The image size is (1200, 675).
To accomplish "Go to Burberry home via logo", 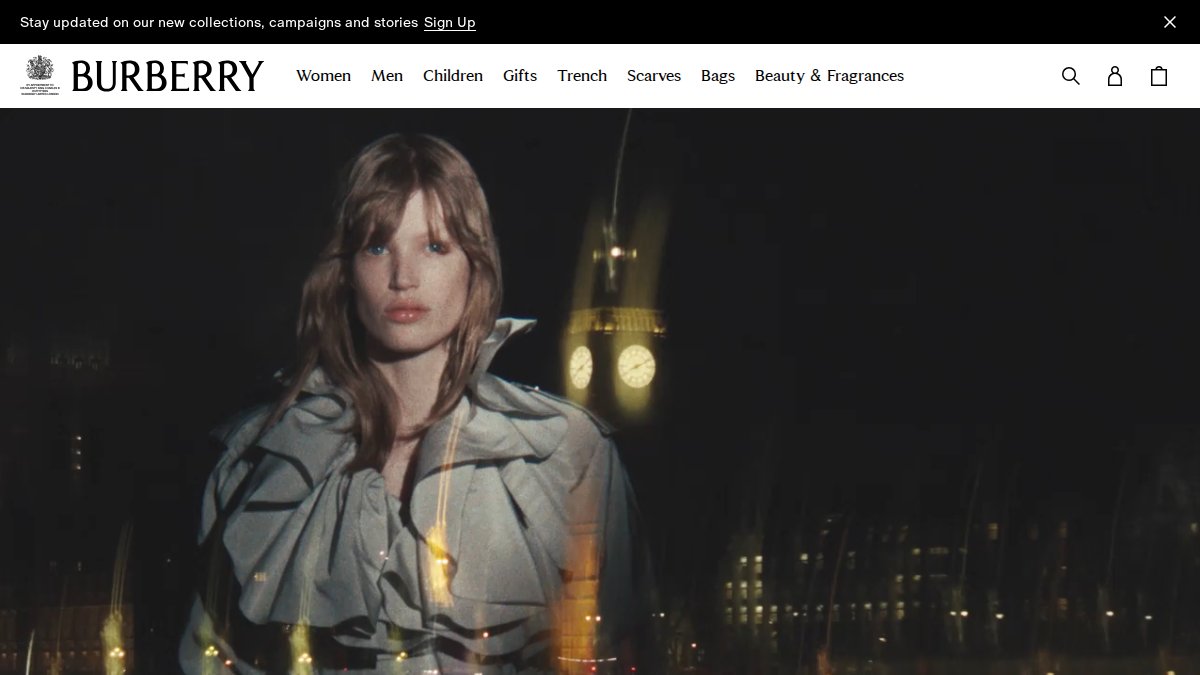I will coord(168,76).
